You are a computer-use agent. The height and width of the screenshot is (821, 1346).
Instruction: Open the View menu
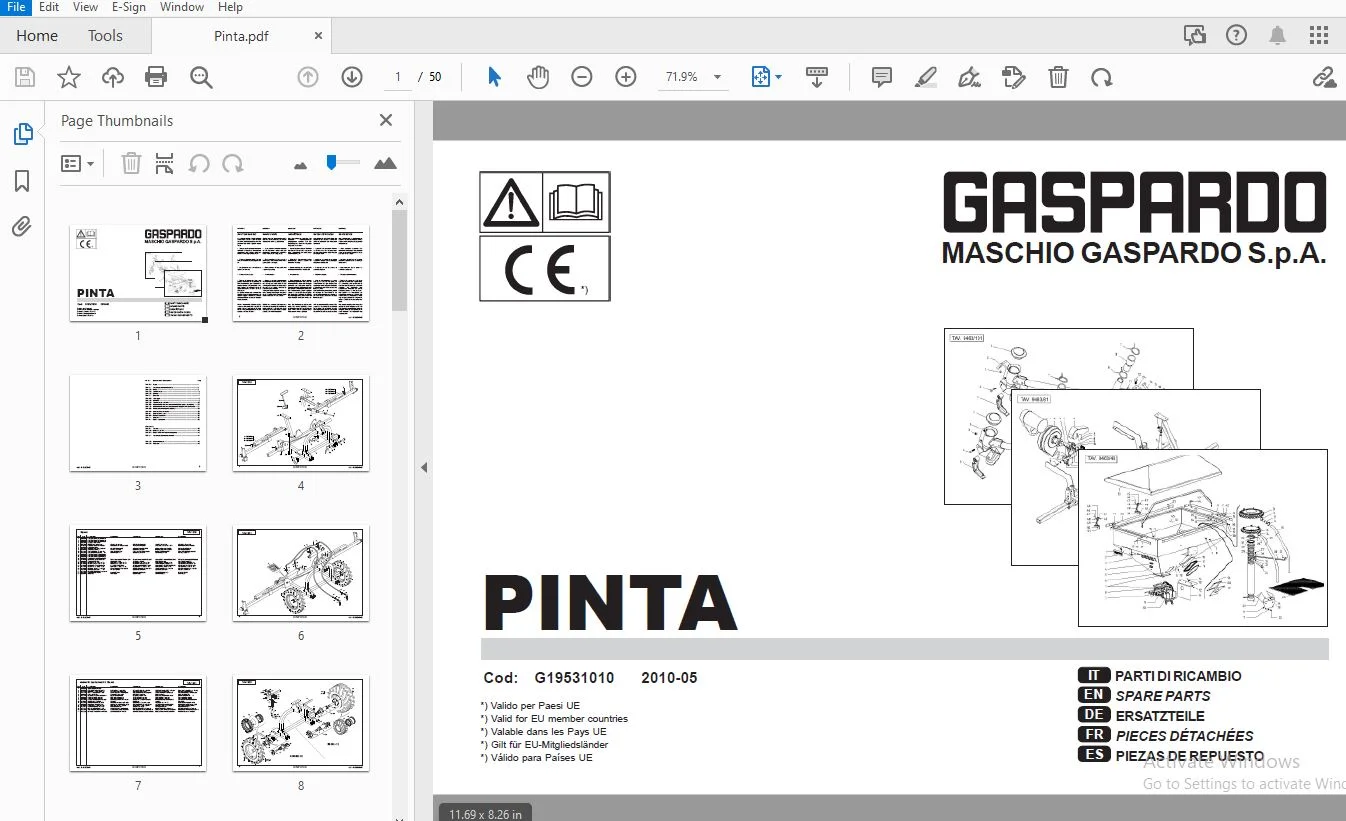pos(86,7)
